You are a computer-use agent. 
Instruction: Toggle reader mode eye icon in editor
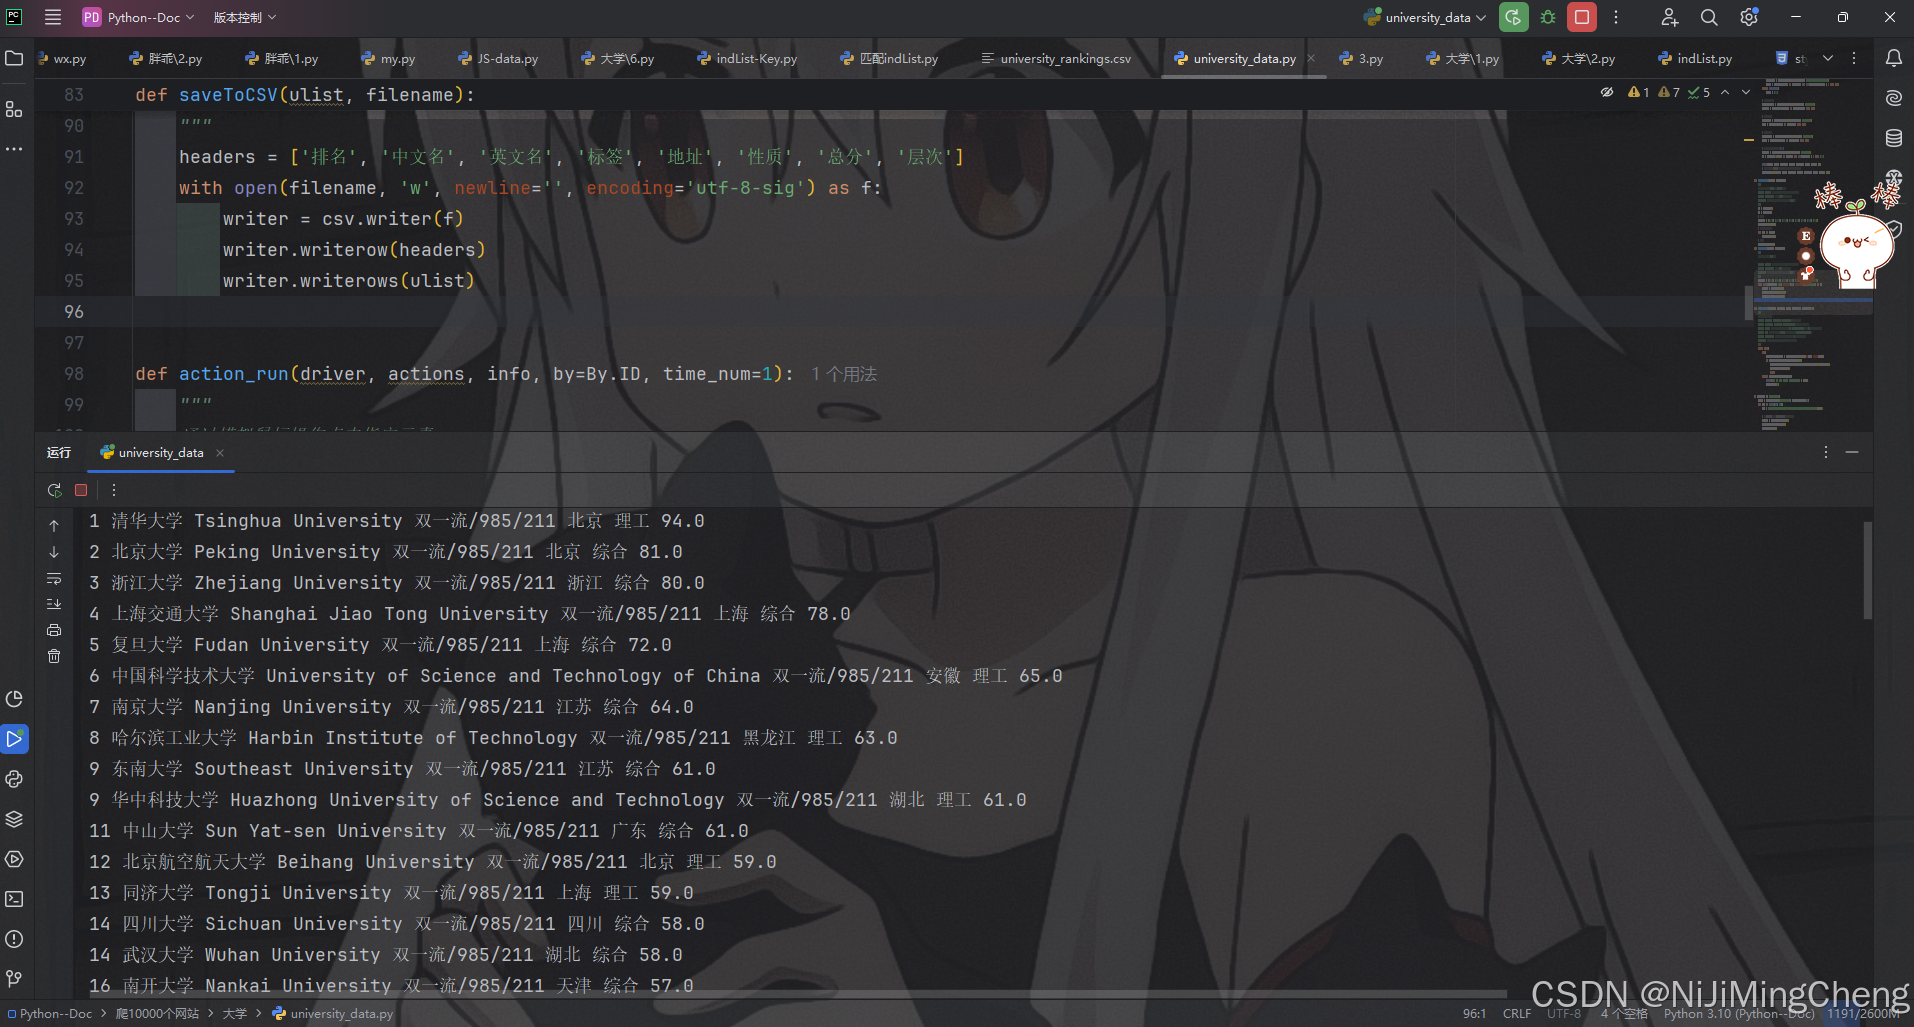pos(1607,92)
